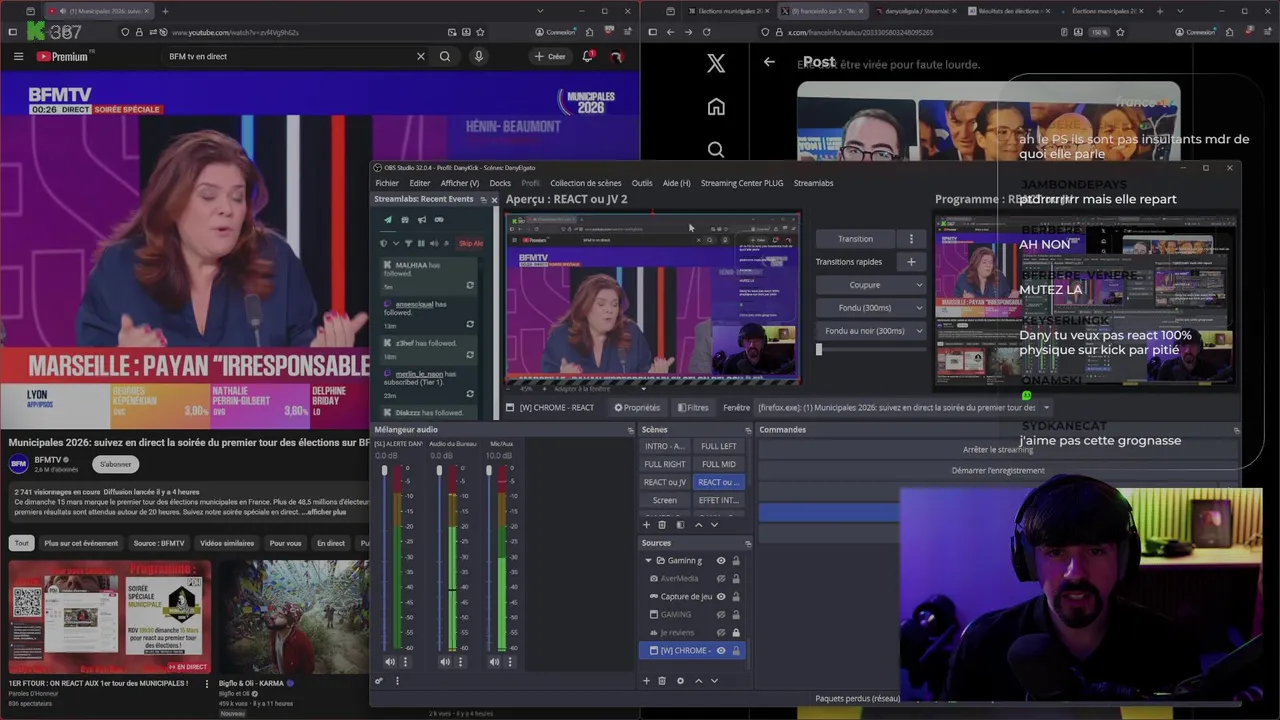This screenshot has height=720, width=1280.
Task: Open Mic/Aux channel options dots
Action: pos(510,662)
